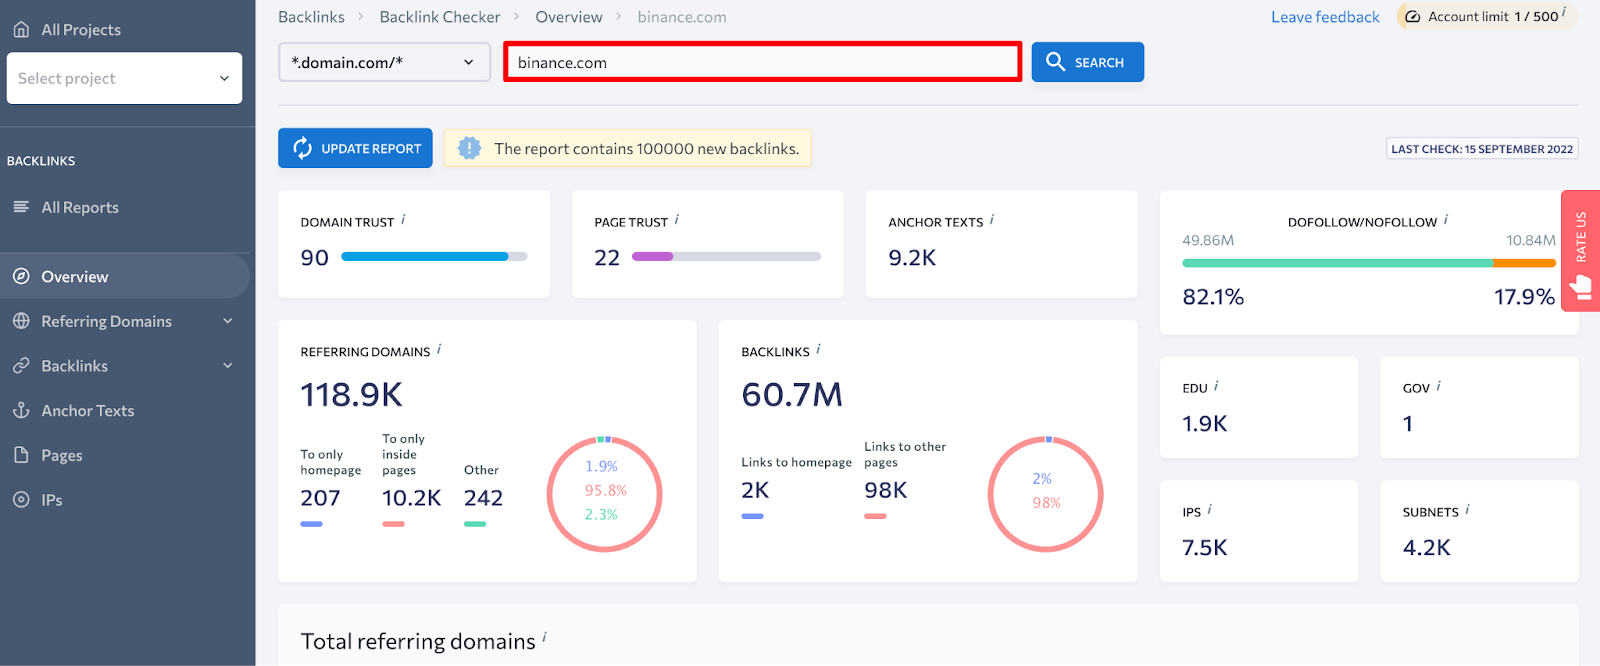Viewport: 1600px width, 666px height.
Task: Open info tooltip next to Account limit
Action: (x=1564, y=12)
